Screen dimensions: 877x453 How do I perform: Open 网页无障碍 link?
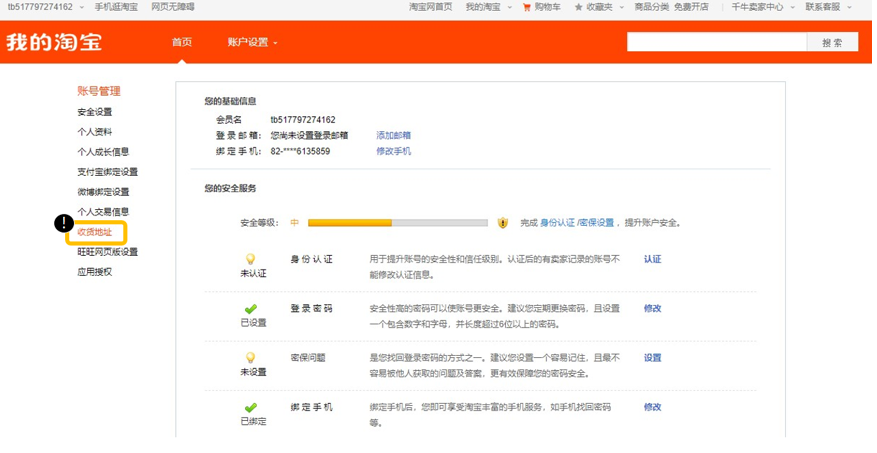click(x=173, y=7)
